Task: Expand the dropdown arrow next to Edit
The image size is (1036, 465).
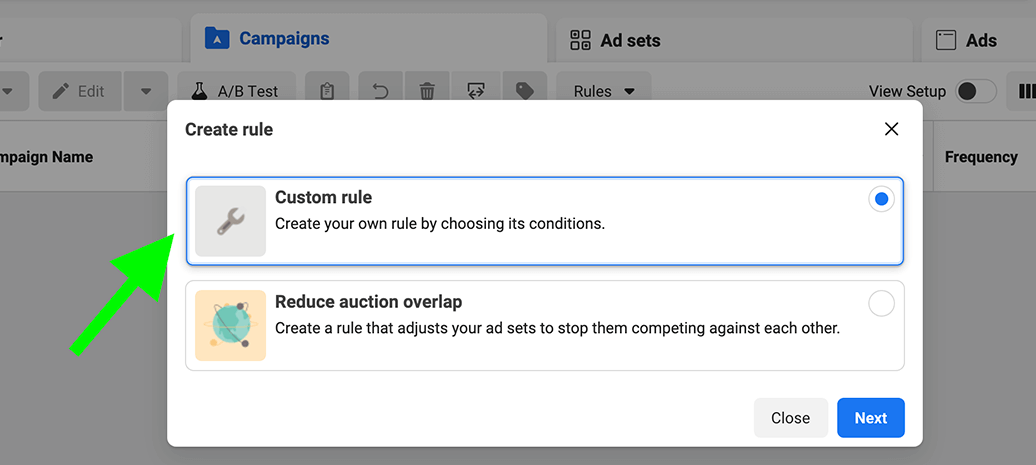Action: point(146,91)
